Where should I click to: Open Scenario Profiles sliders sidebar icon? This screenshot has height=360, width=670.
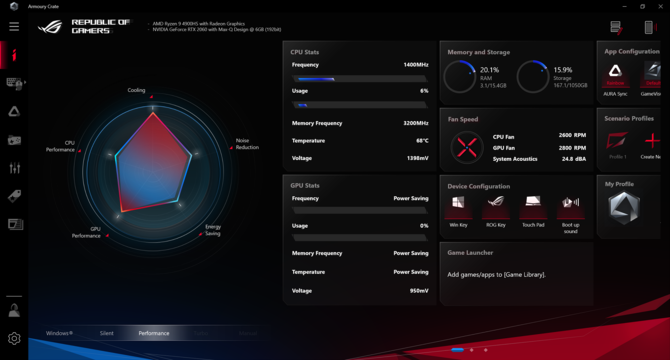(x=15, y=168)
